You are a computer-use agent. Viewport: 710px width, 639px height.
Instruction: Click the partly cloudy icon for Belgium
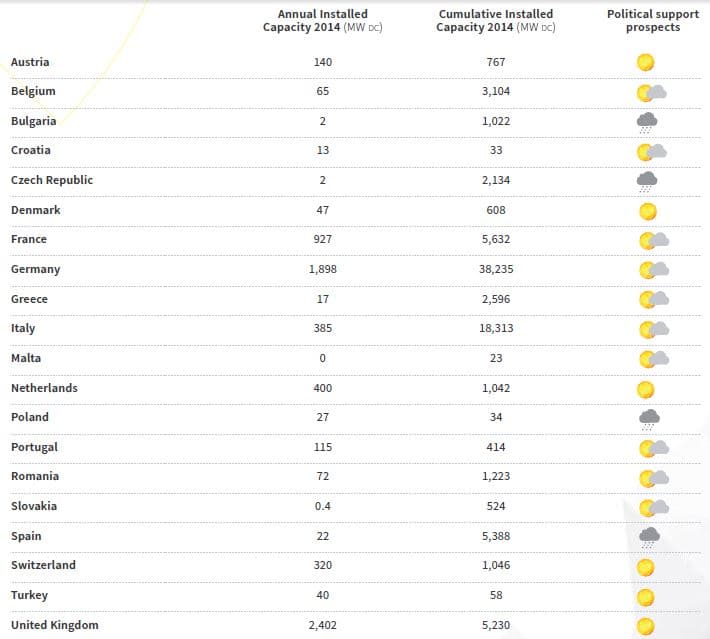(652, 93)
